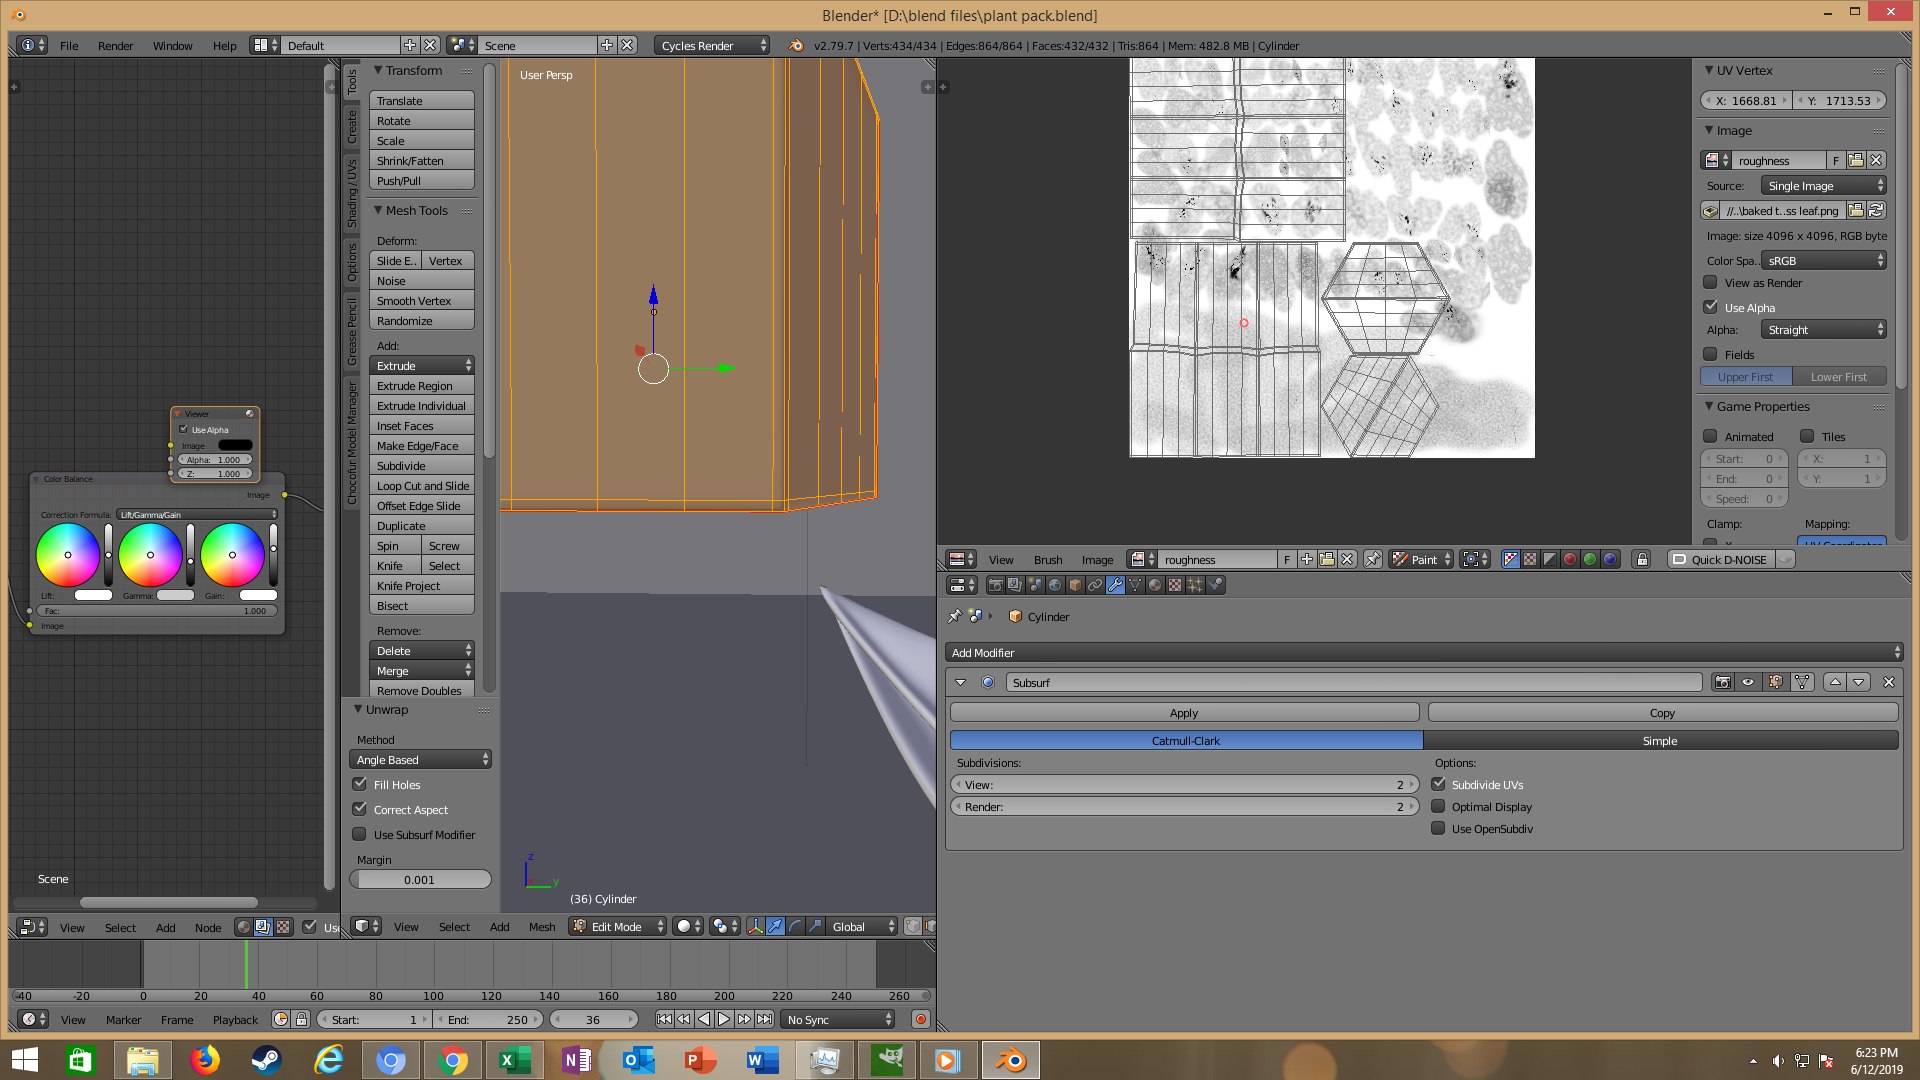Click the Texture properties checker icon
The height and width of the screenshot is (1080, 1920).
(1175, 586)
